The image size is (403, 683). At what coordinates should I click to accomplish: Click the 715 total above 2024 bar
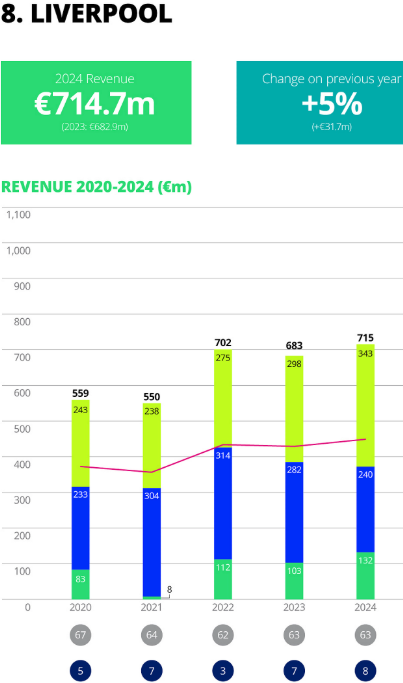tap(365, 338)
